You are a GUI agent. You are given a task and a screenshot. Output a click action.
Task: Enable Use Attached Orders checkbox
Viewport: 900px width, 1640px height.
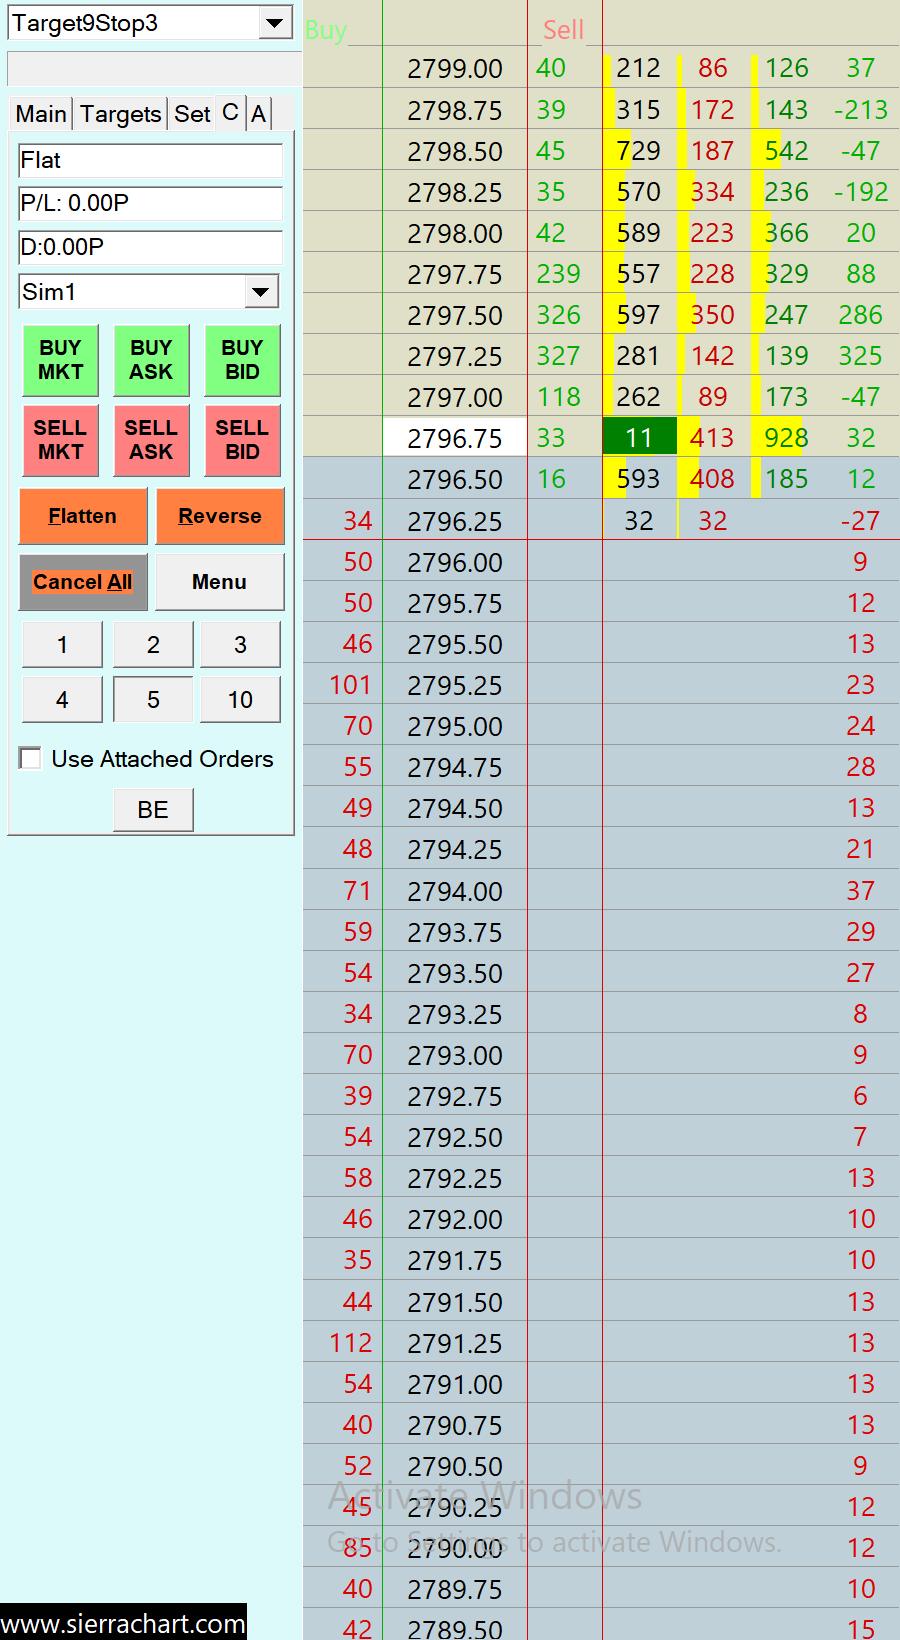(31, 759)
